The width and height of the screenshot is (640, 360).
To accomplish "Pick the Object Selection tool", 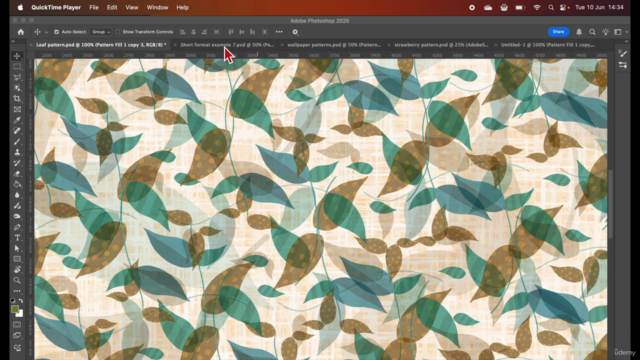I will pyautogui.click(x=17, y=88).
